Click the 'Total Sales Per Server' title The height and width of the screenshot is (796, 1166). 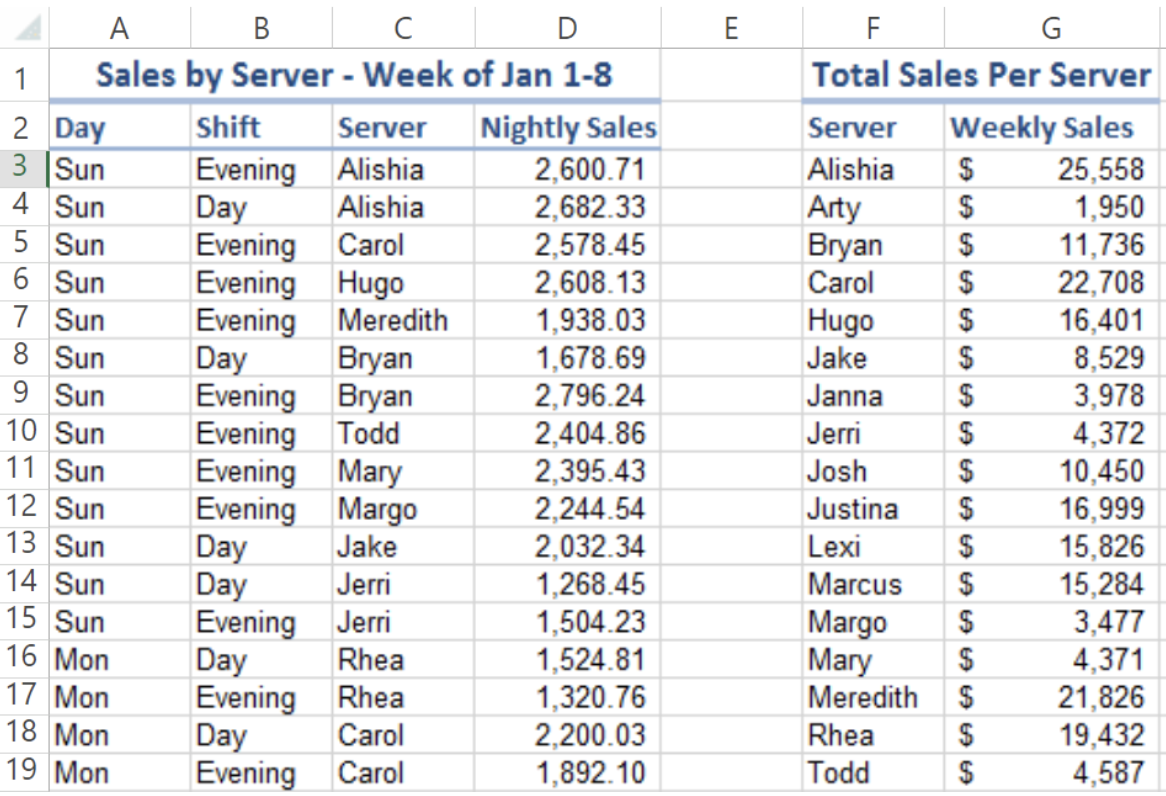coord(981,74)
